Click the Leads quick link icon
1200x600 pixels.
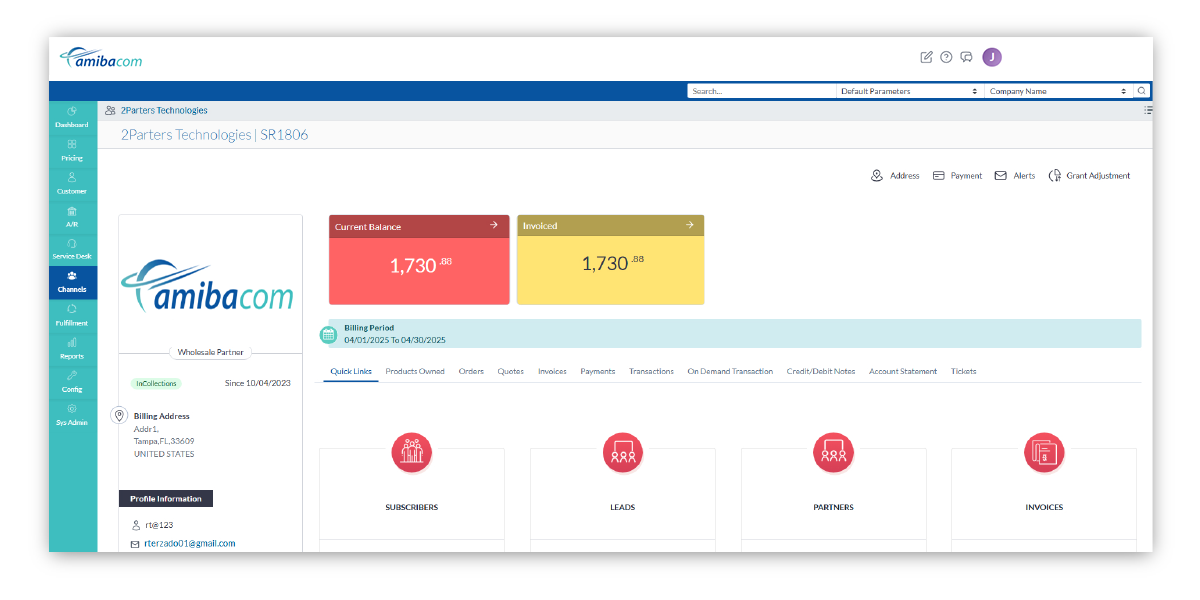(623, 453)
